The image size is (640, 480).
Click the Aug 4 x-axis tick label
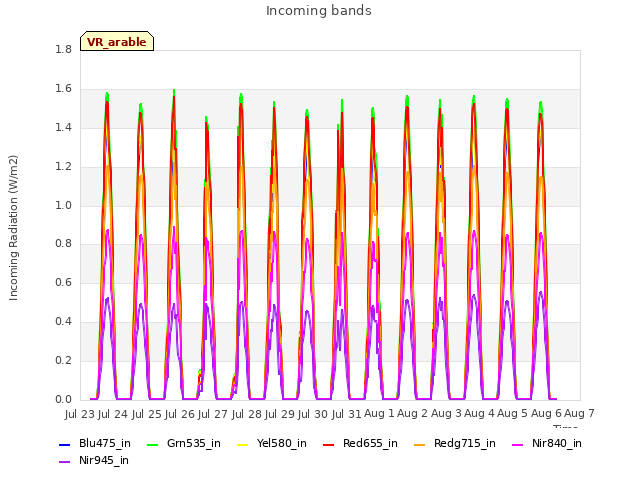tap(479, 413)
